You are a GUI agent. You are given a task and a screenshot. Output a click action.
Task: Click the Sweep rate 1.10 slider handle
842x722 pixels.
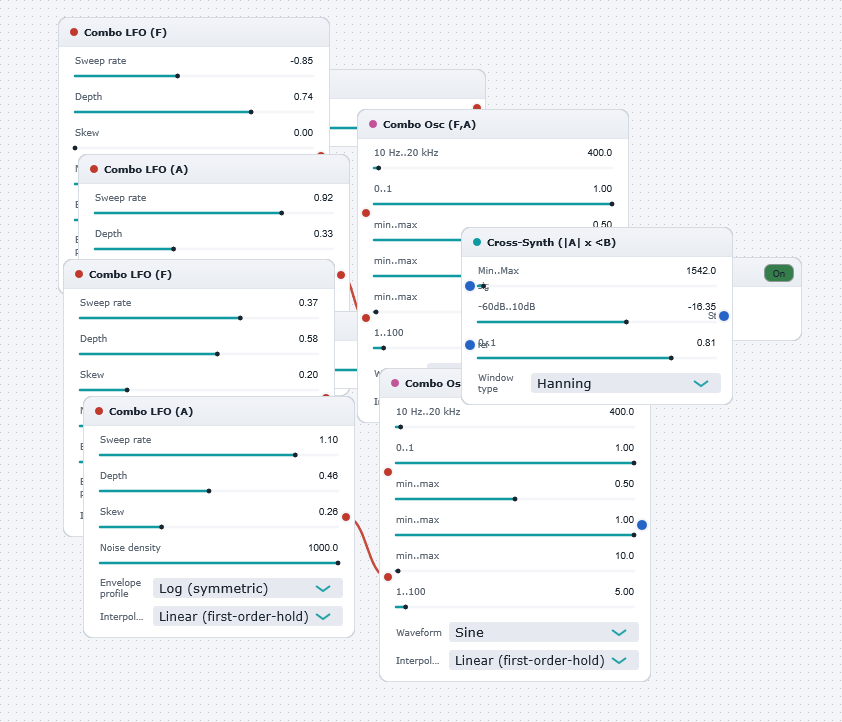[x=295, y=455]
